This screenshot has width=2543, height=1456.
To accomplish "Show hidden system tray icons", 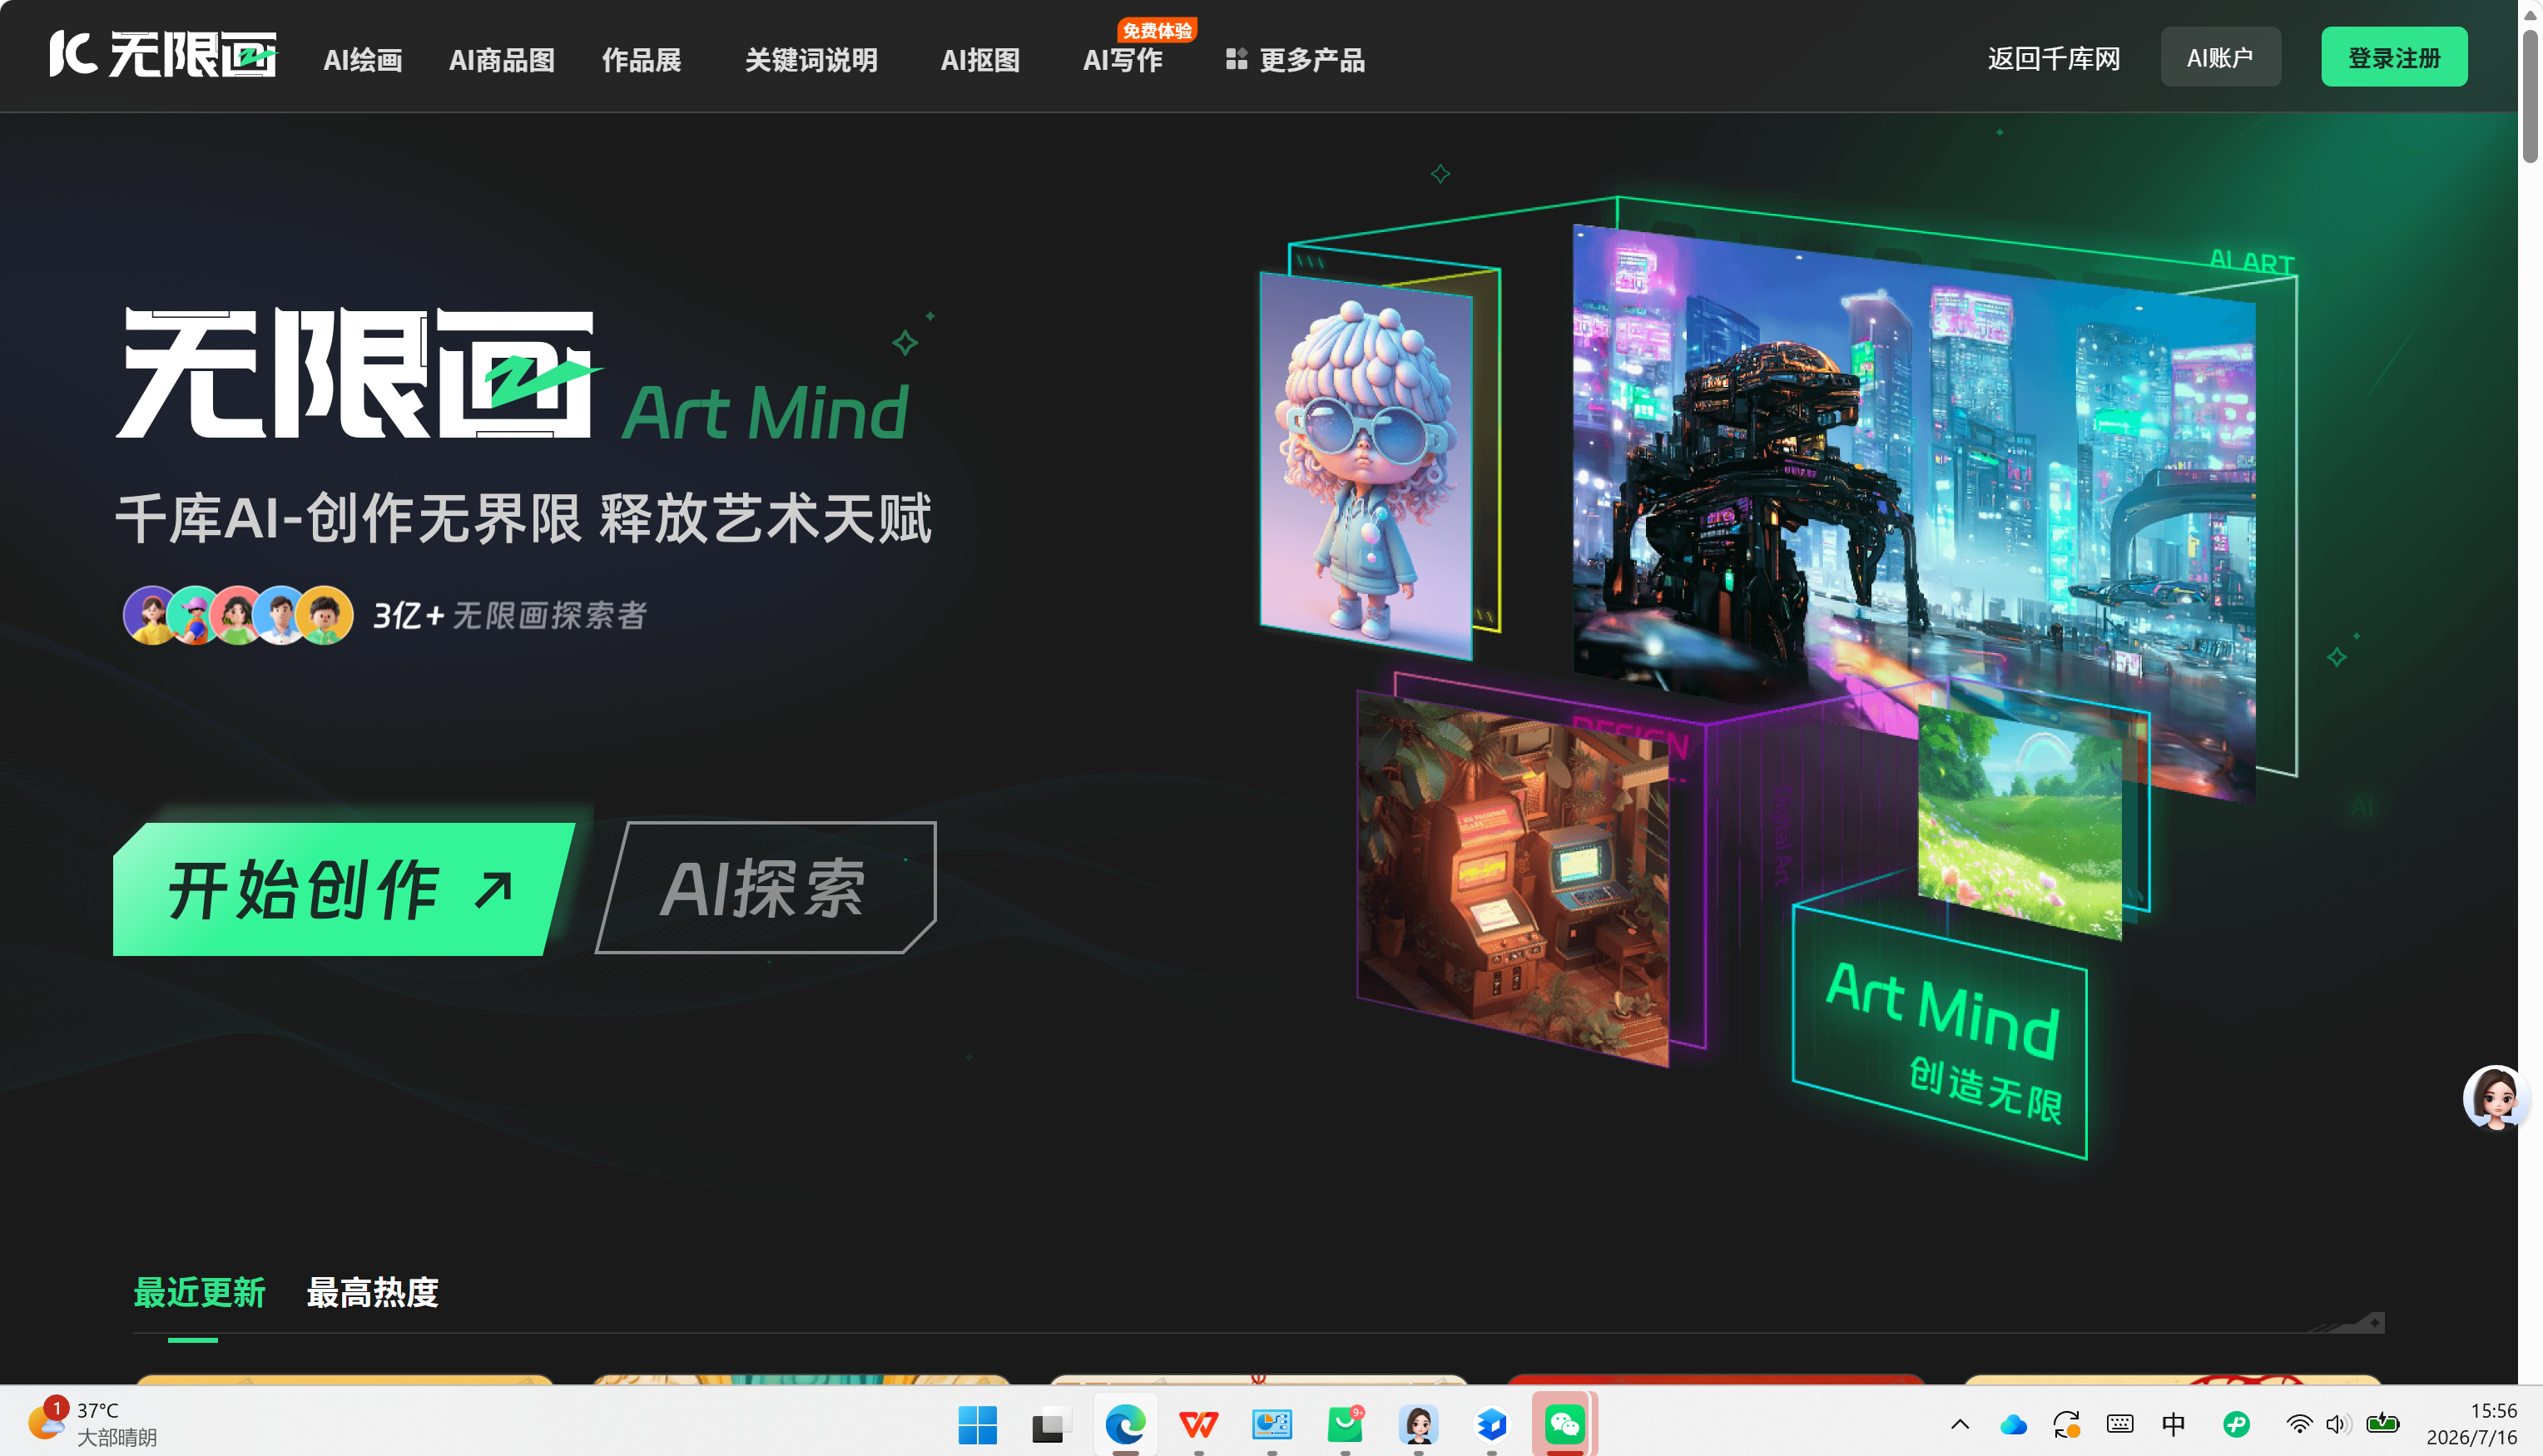I will (1960, 1424).
